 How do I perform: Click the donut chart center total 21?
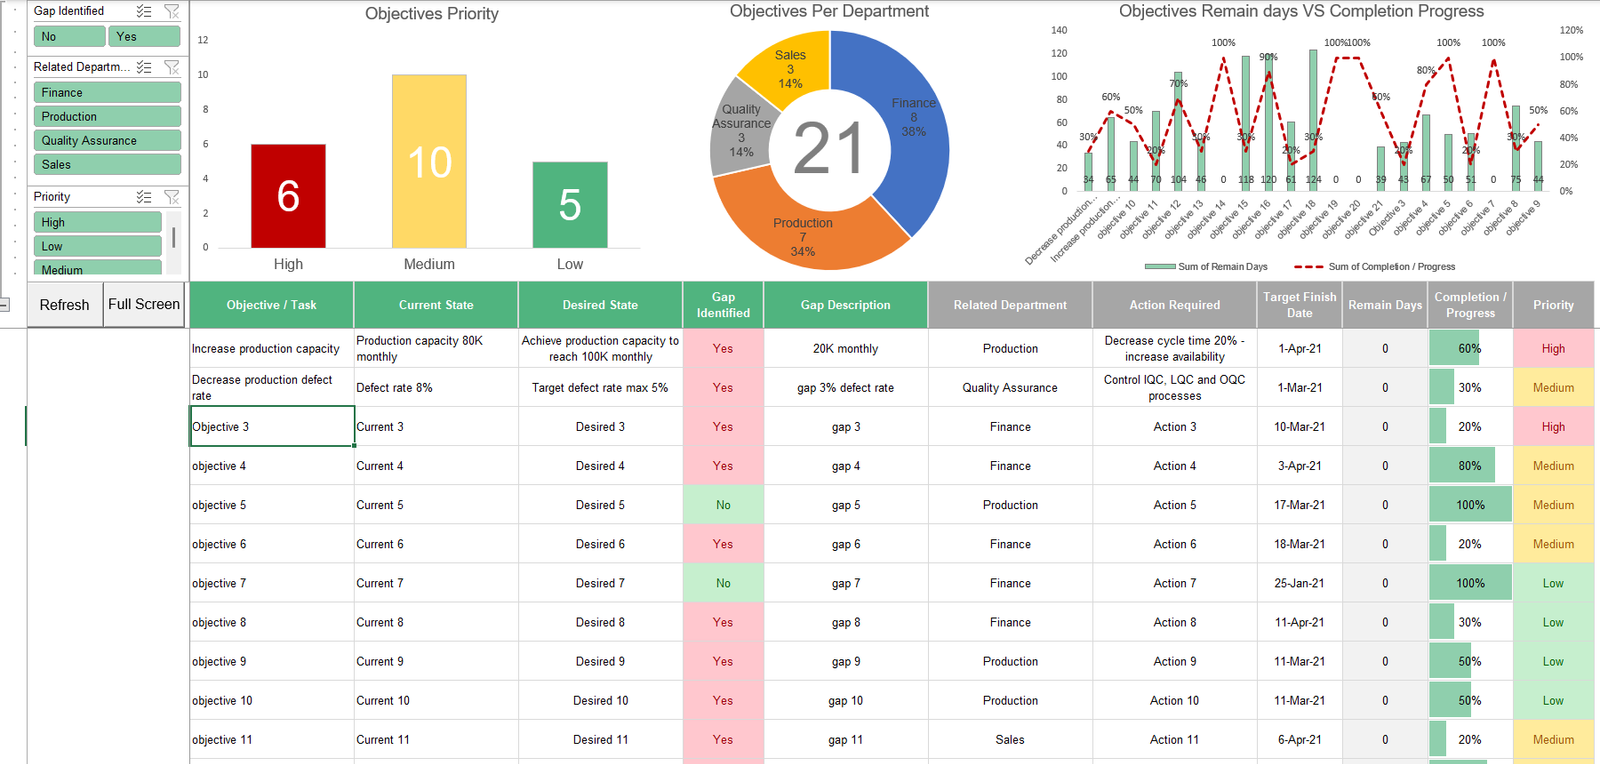tap(828, 149)
